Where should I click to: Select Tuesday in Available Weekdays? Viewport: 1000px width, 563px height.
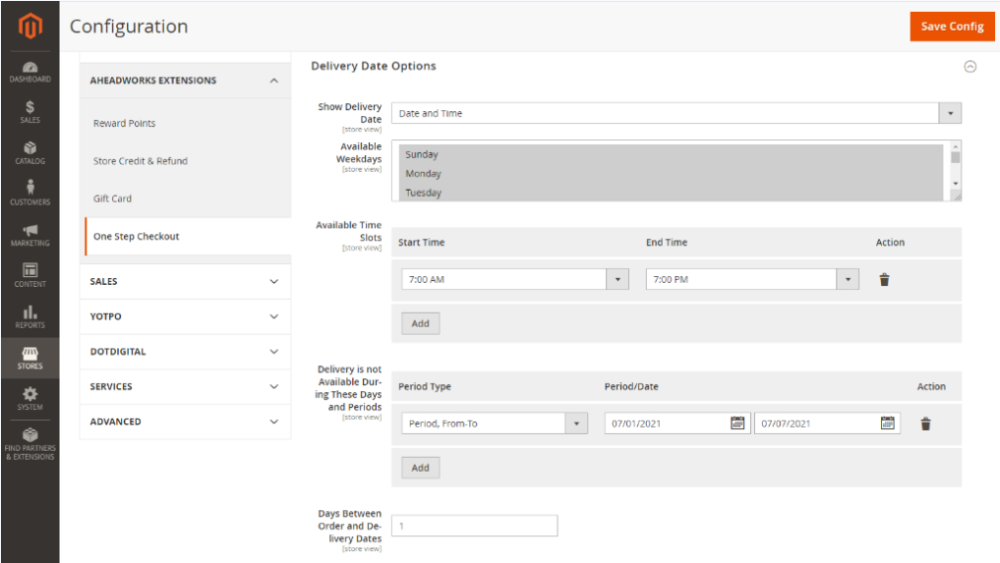pyautogui.click(x=670, y=192)
